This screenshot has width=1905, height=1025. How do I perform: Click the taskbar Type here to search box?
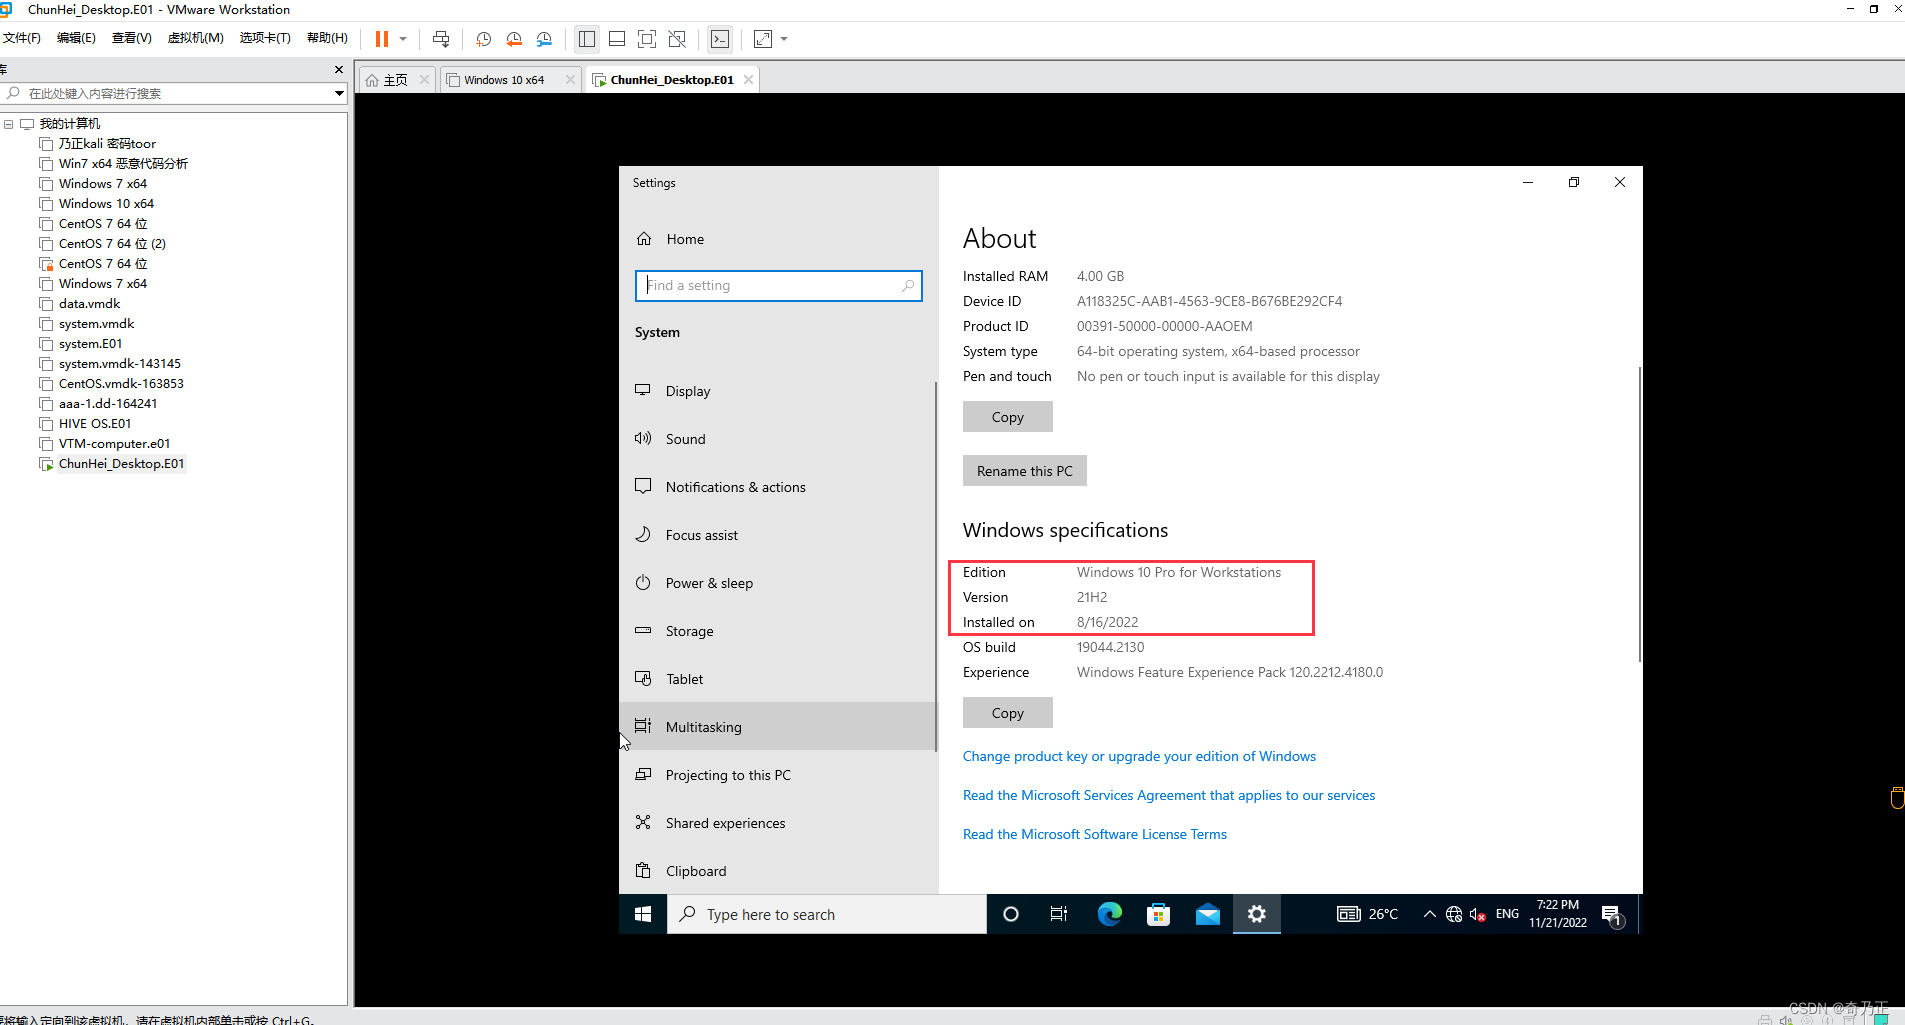click(x=827, y=914)
